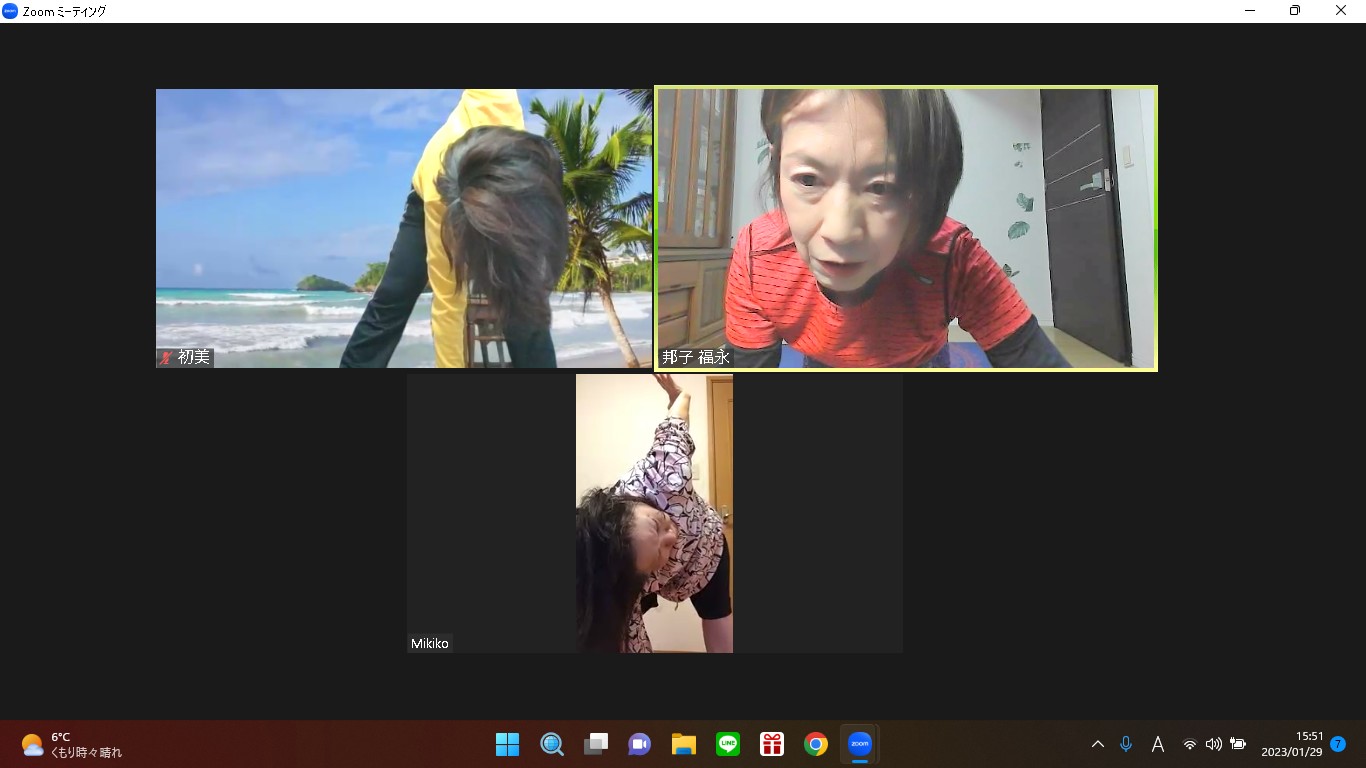This screenshot has height=768, width=1366.
Task: Open the Chat app on taskbar
Action: click(640, 744)
